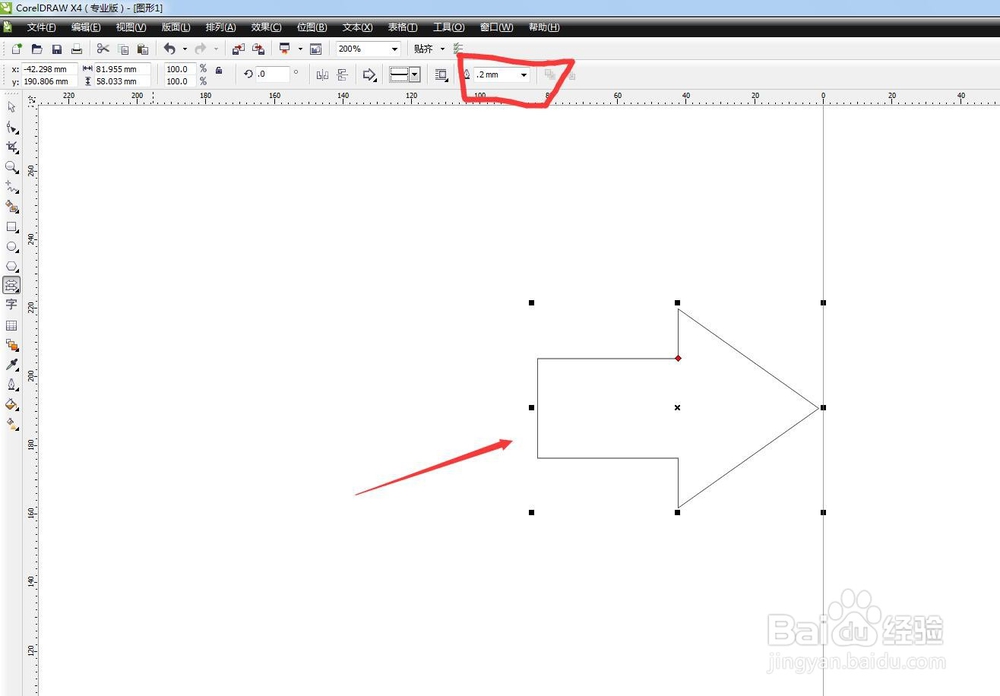This screenshot has width=1000, height=696.
Task: Select the Freehand tool
Action: (11, 187)
